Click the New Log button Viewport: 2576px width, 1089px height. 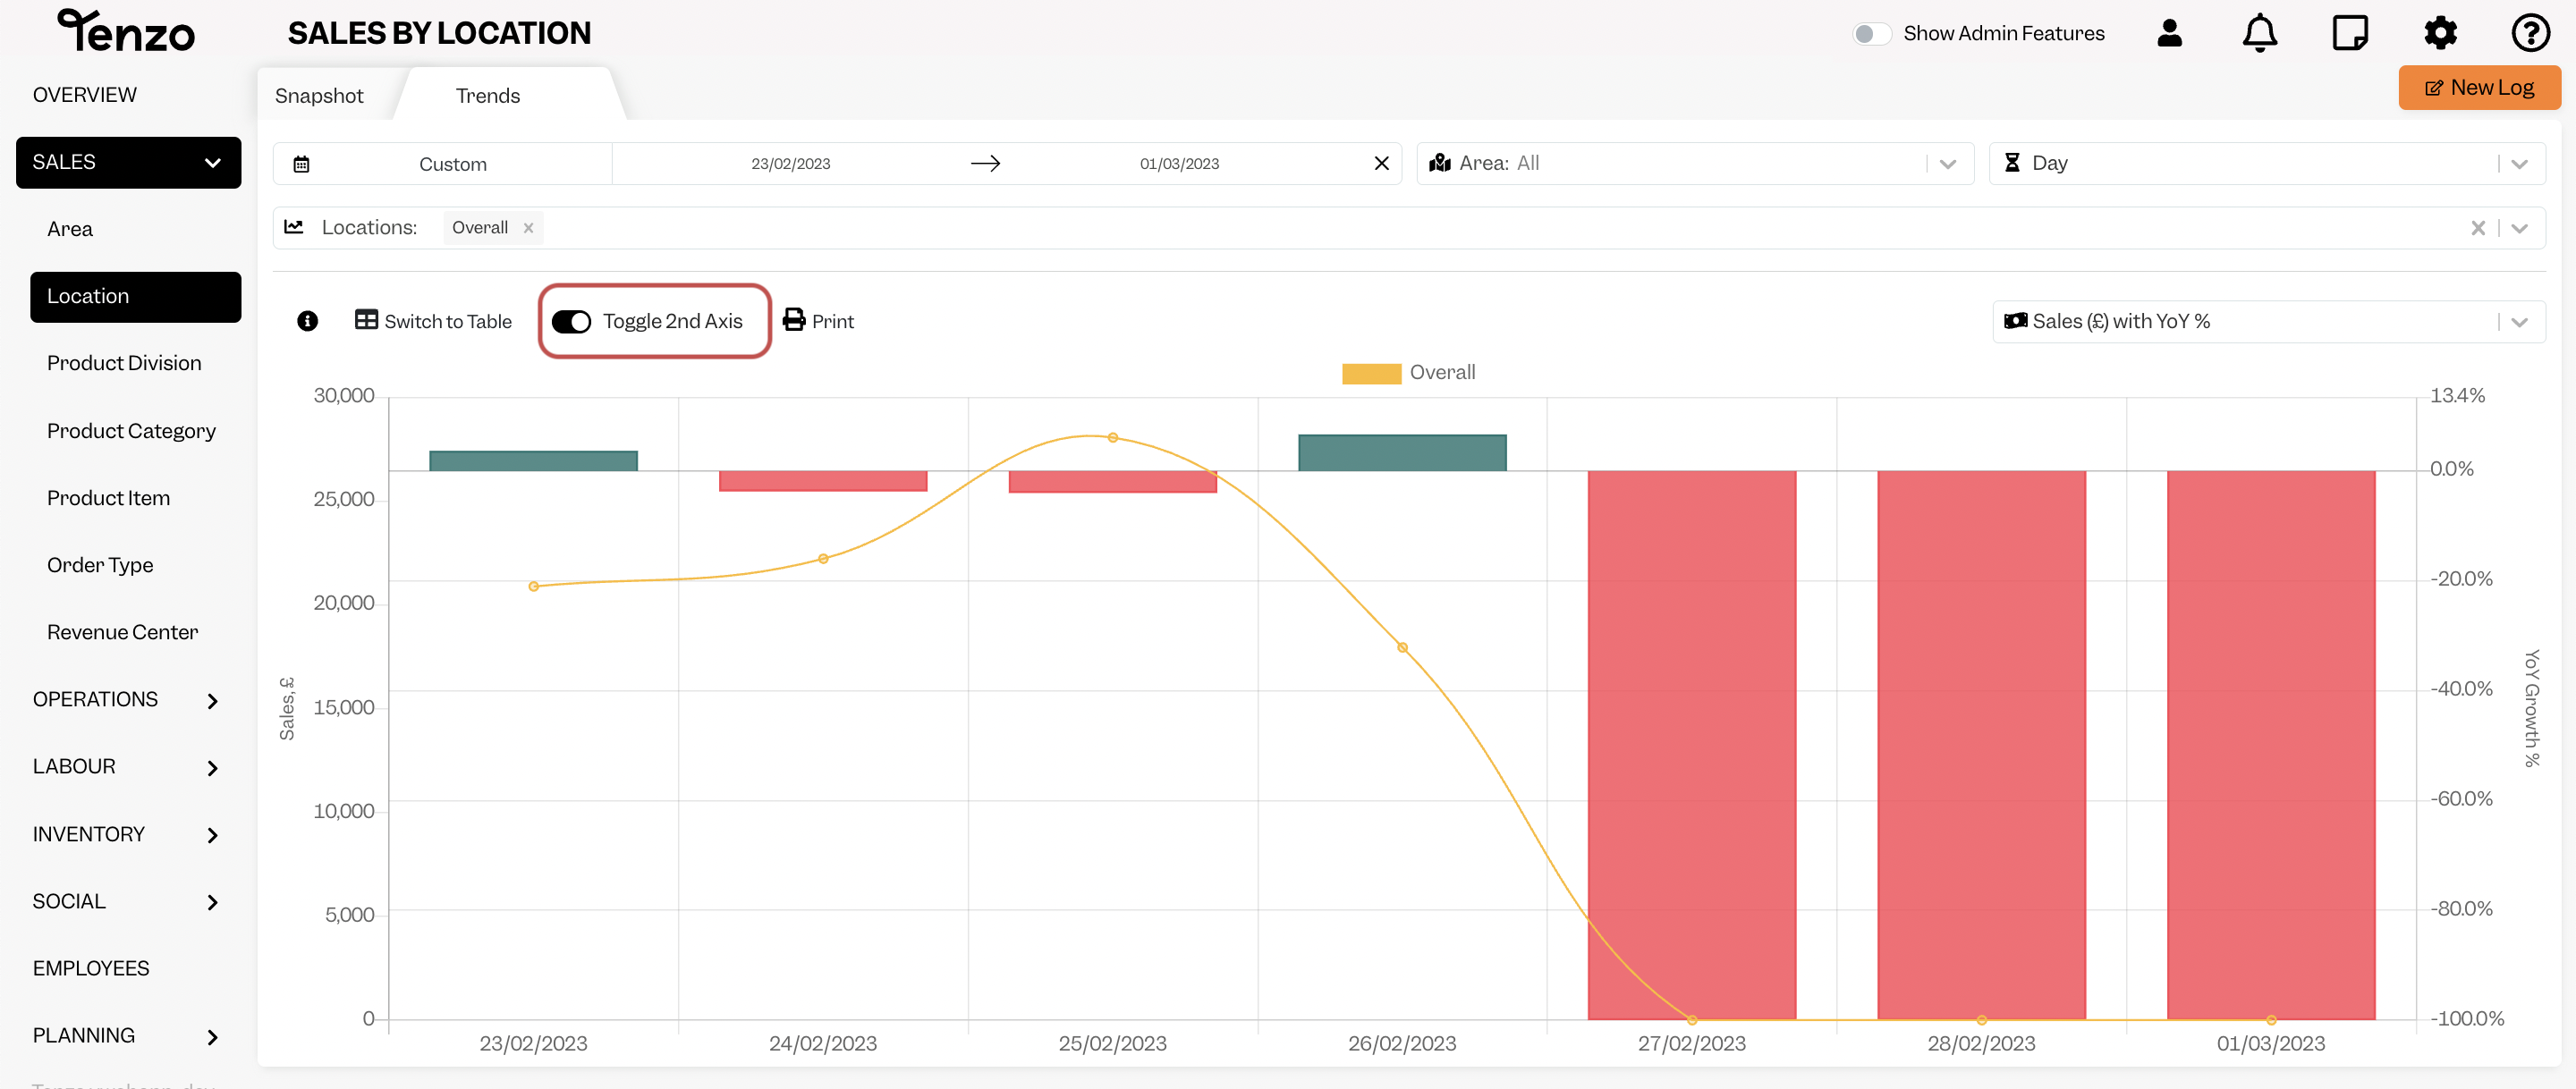coord(2479,88)
